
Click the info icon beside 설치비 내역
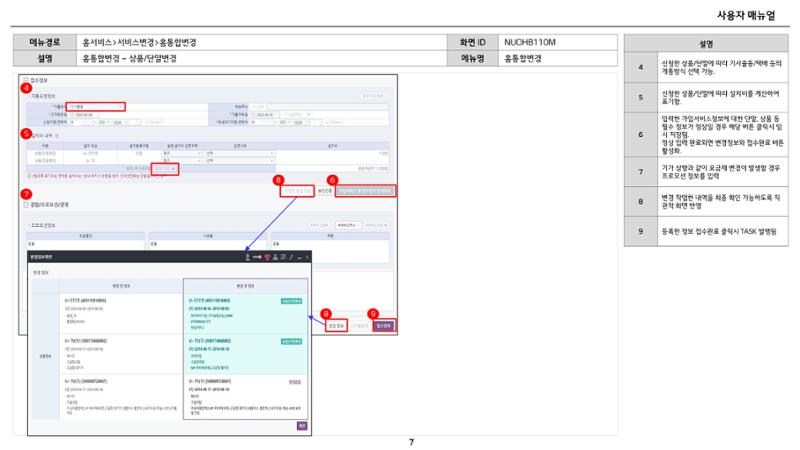57,136
